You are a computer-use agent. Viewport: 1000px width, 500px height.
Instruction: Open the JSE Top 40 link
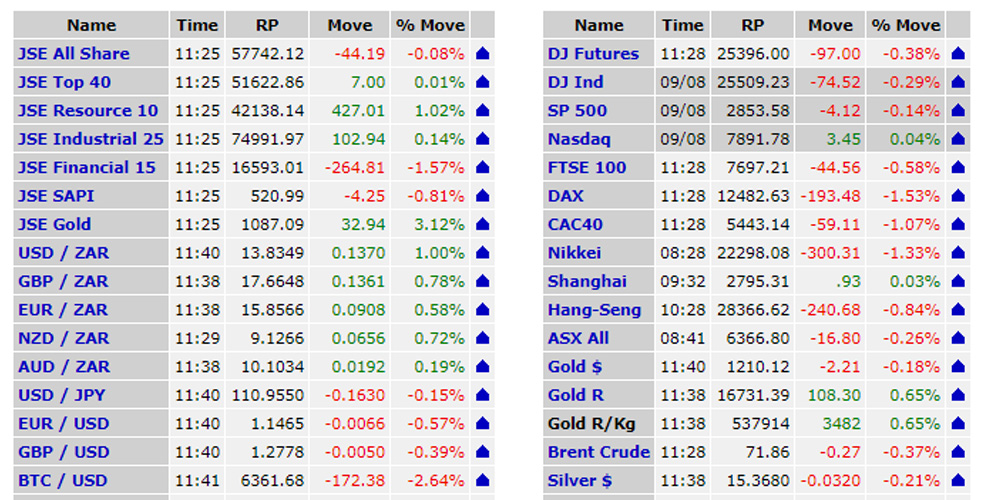coord(64,82)
